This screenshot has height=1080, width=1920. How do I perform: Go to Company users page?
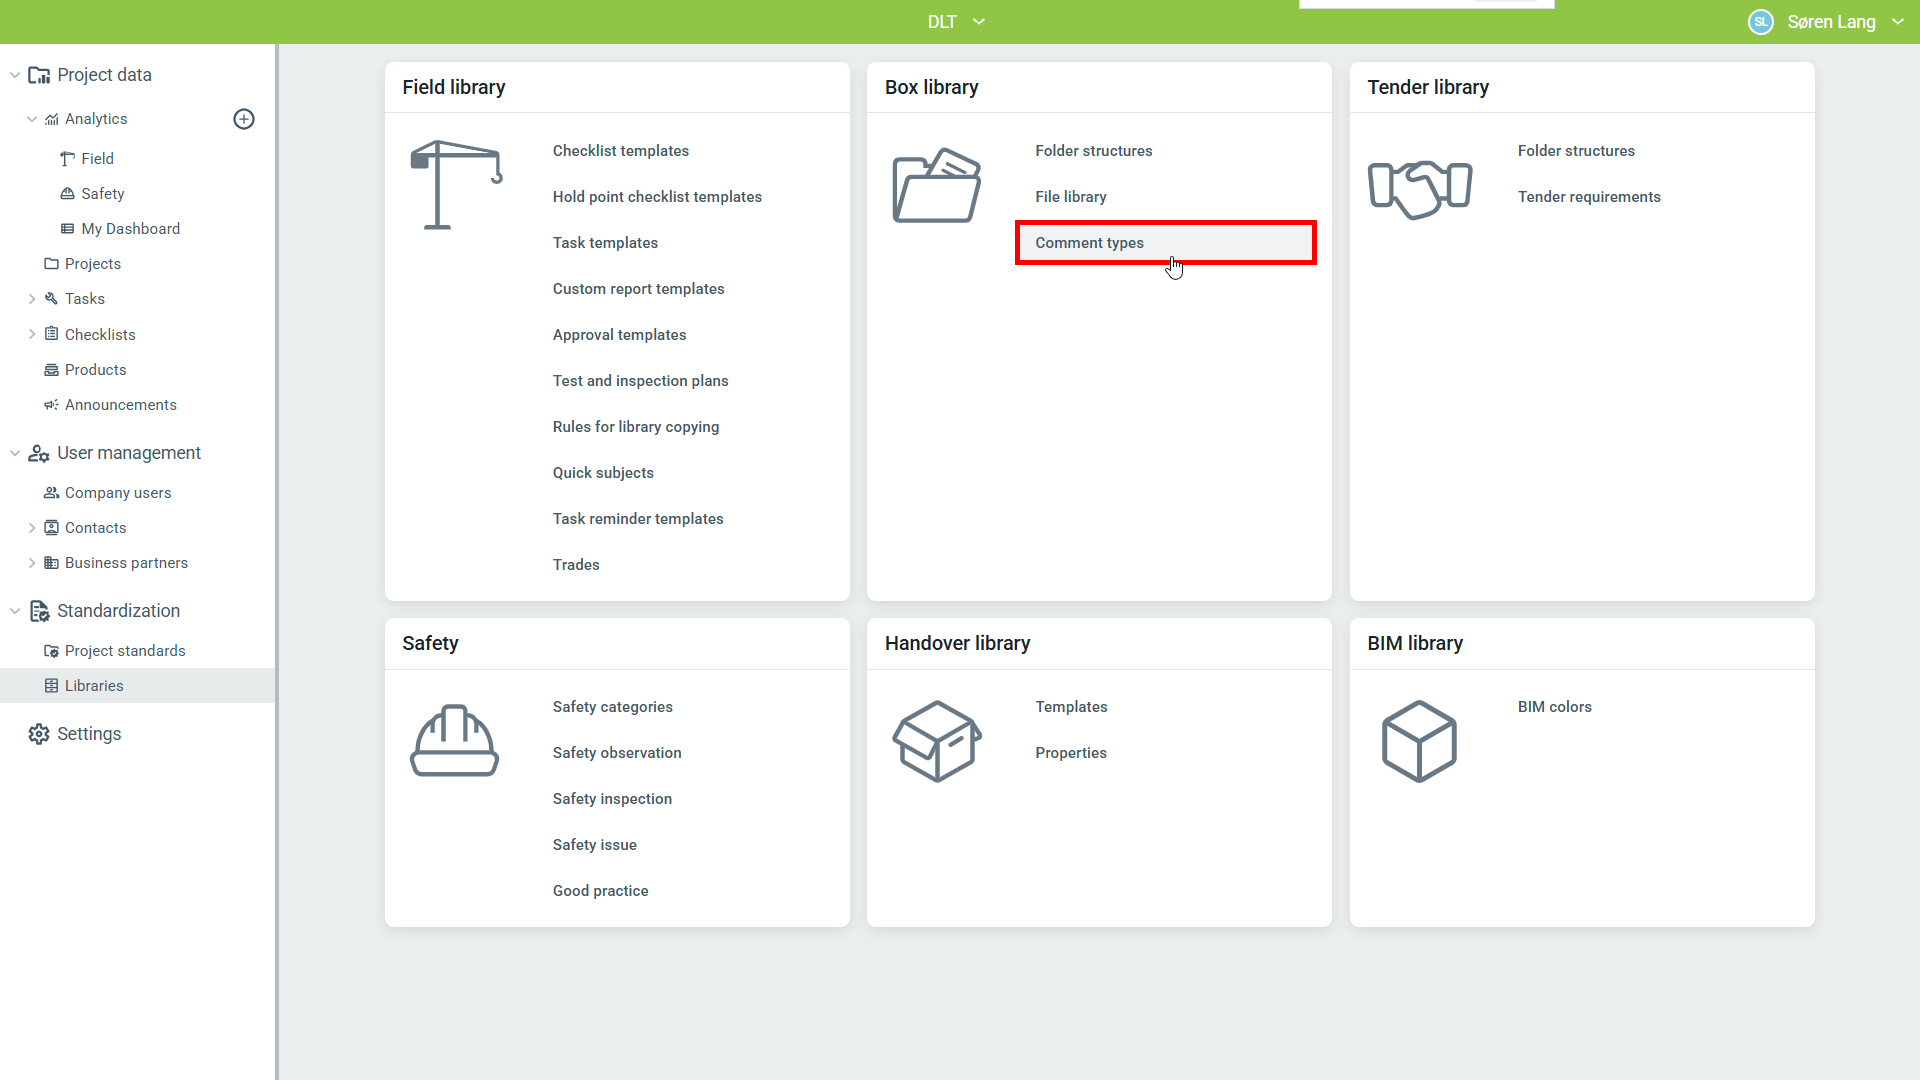[118, 493]
